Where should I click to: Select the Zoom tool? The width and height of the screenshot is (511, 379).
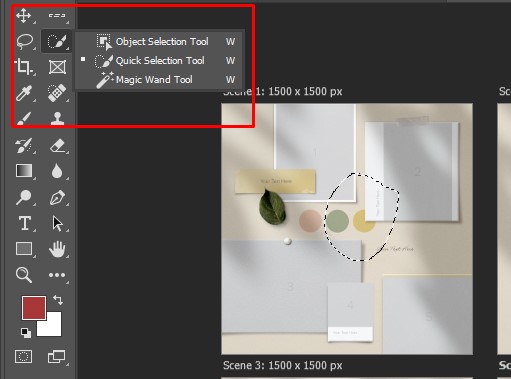[24, 275]
